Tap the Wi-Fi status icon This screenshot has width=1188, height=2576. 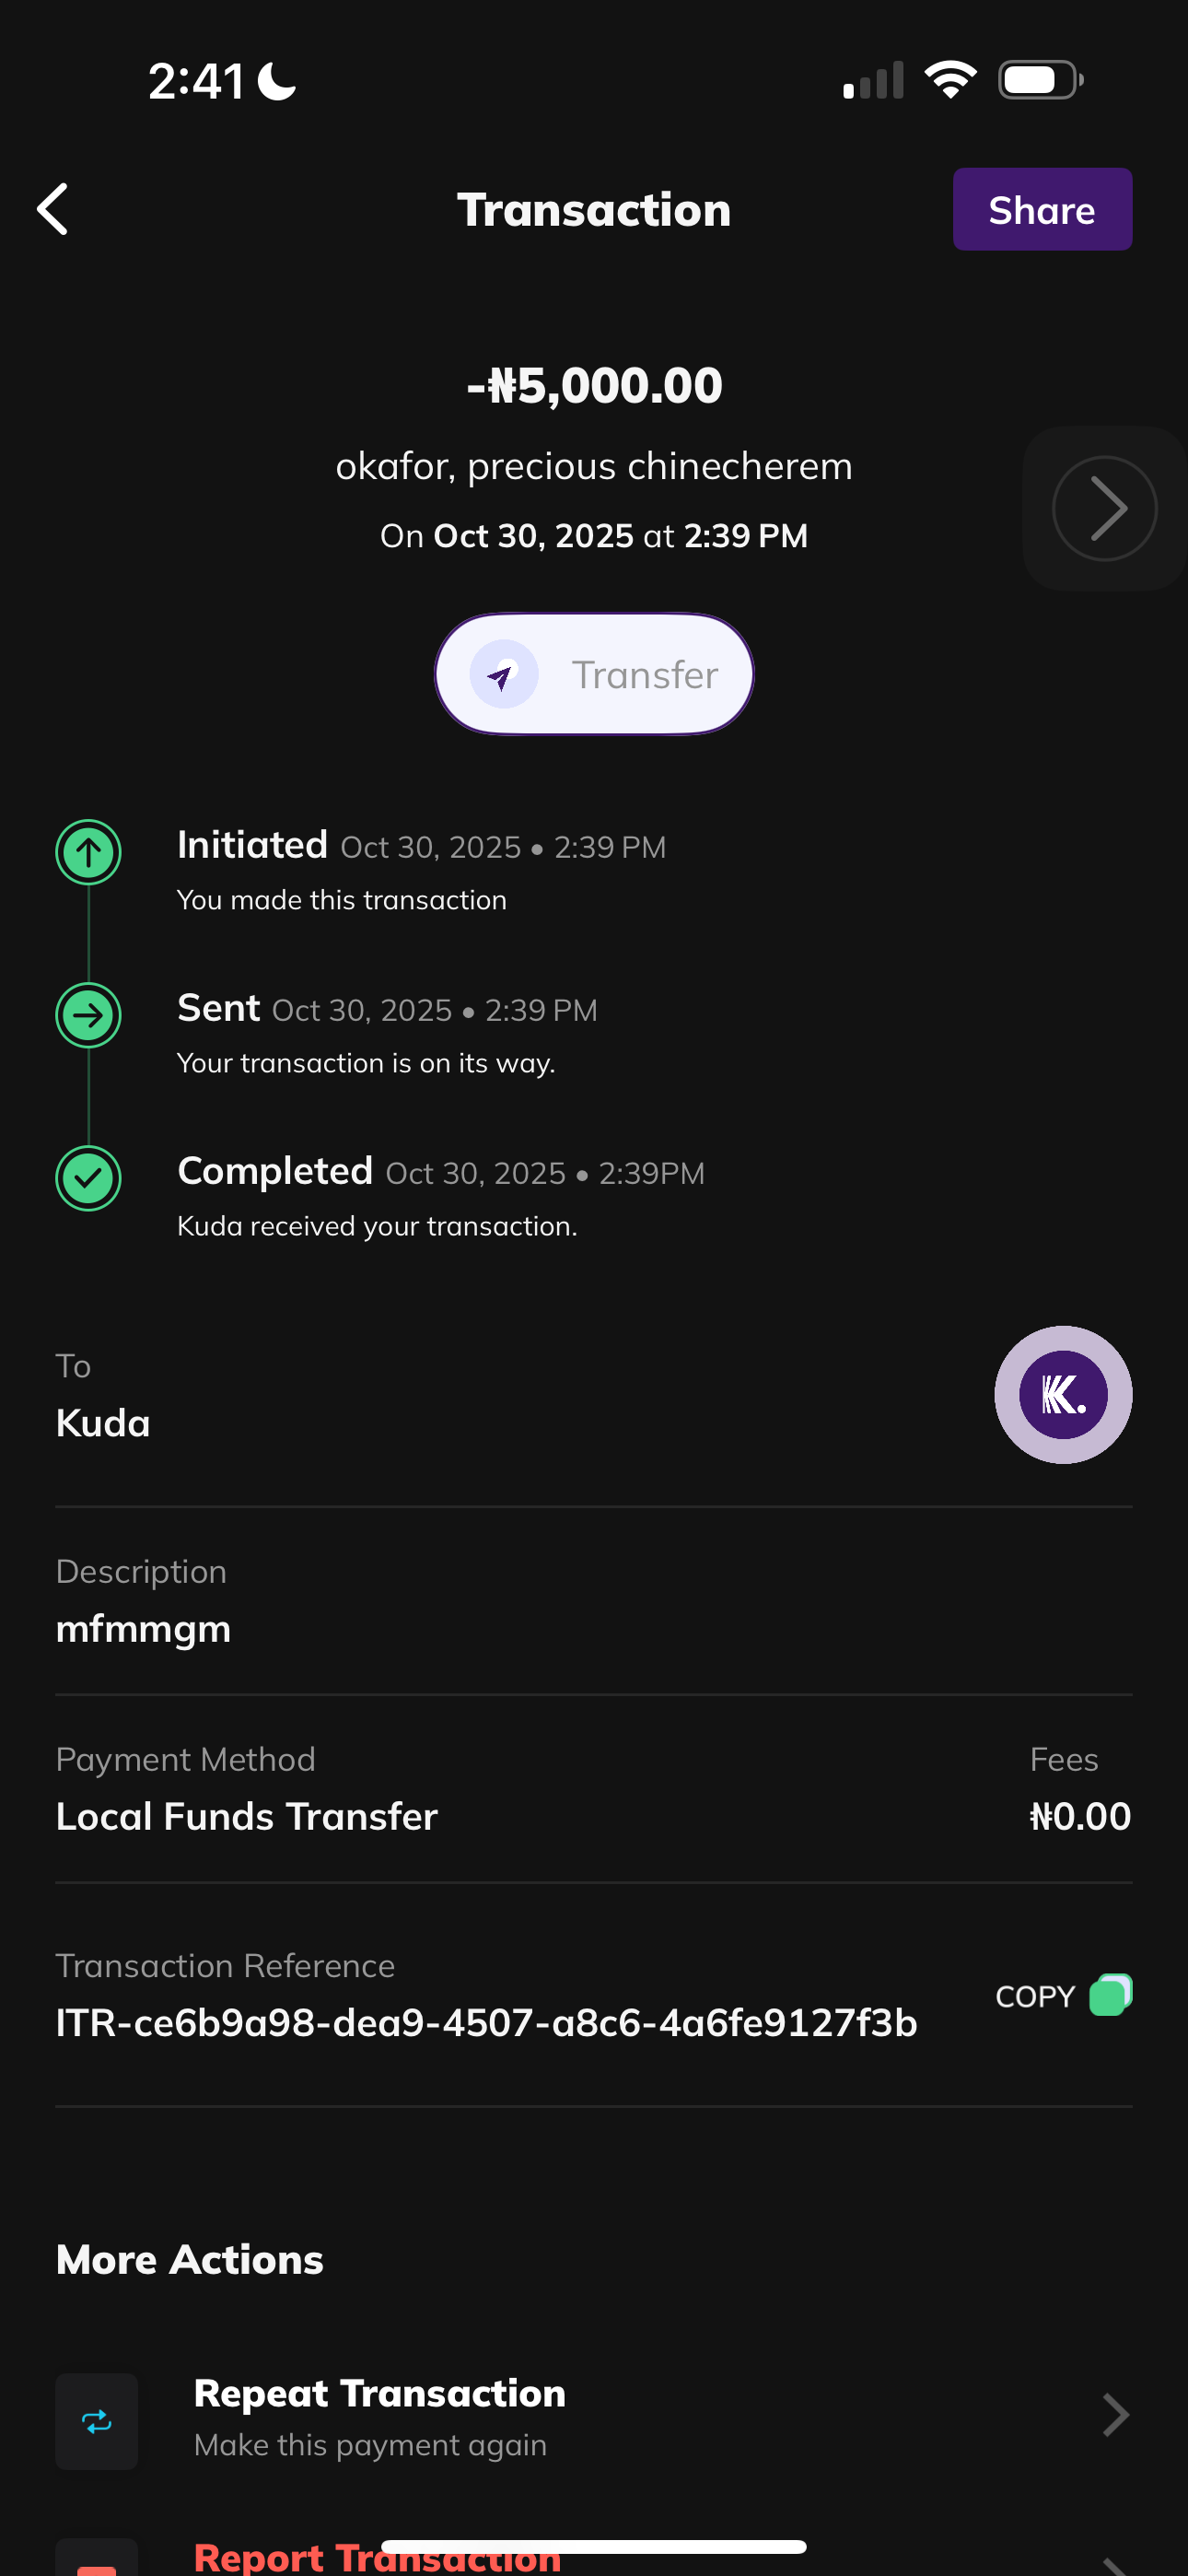[950, 80]
